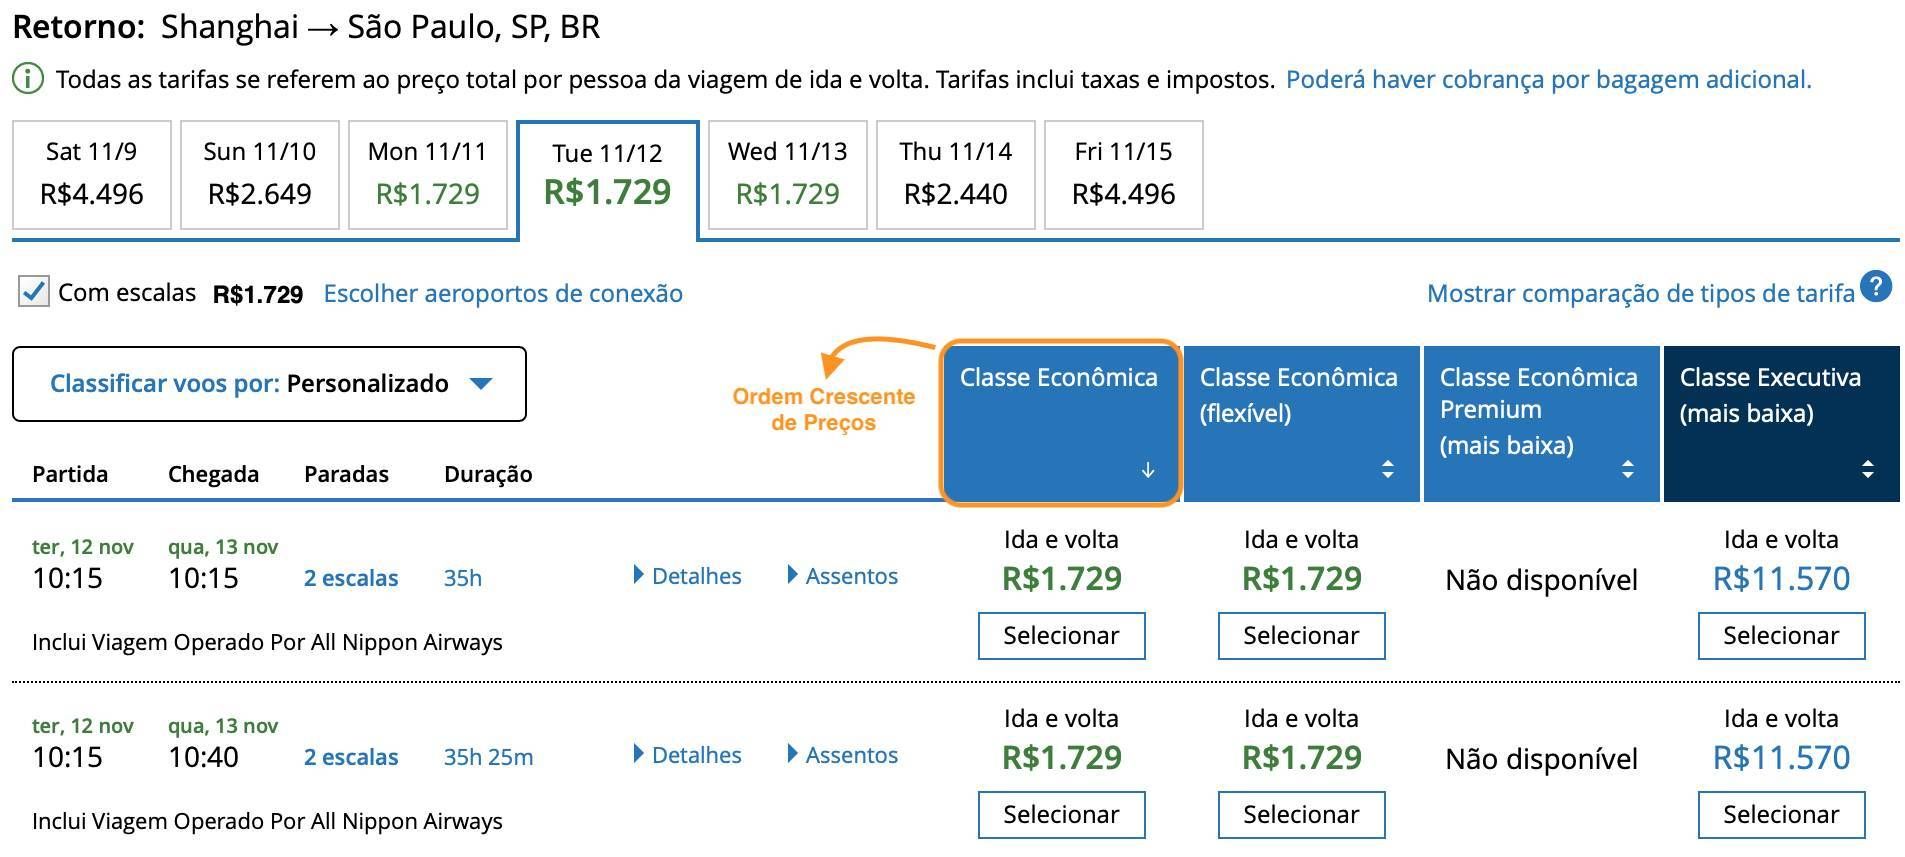This screenshot has width=1905, height=857.
Task: Select second flight Executiva R$11.570 fare
Action: point(1781,815)
